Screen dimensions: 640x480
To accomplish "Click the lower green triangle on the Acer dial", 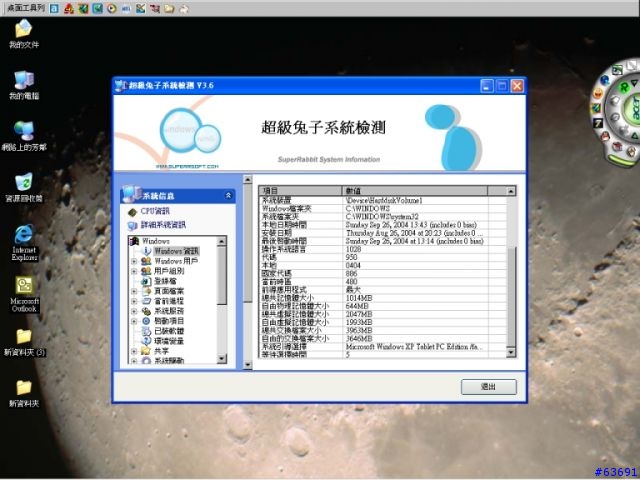I will [636, 135].
